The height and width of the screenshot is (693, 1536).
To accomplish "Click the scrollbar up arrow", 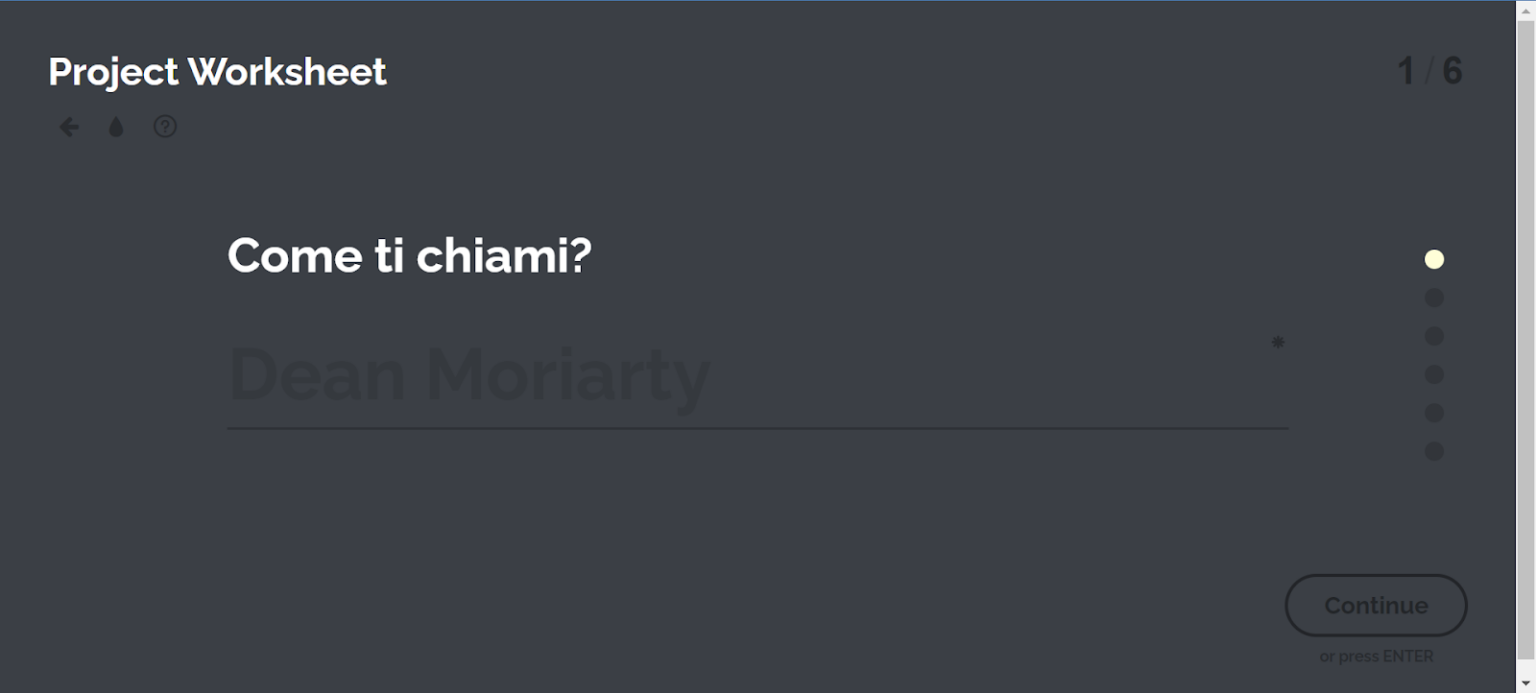I will pyautogui.click(x=1526, y=9).
